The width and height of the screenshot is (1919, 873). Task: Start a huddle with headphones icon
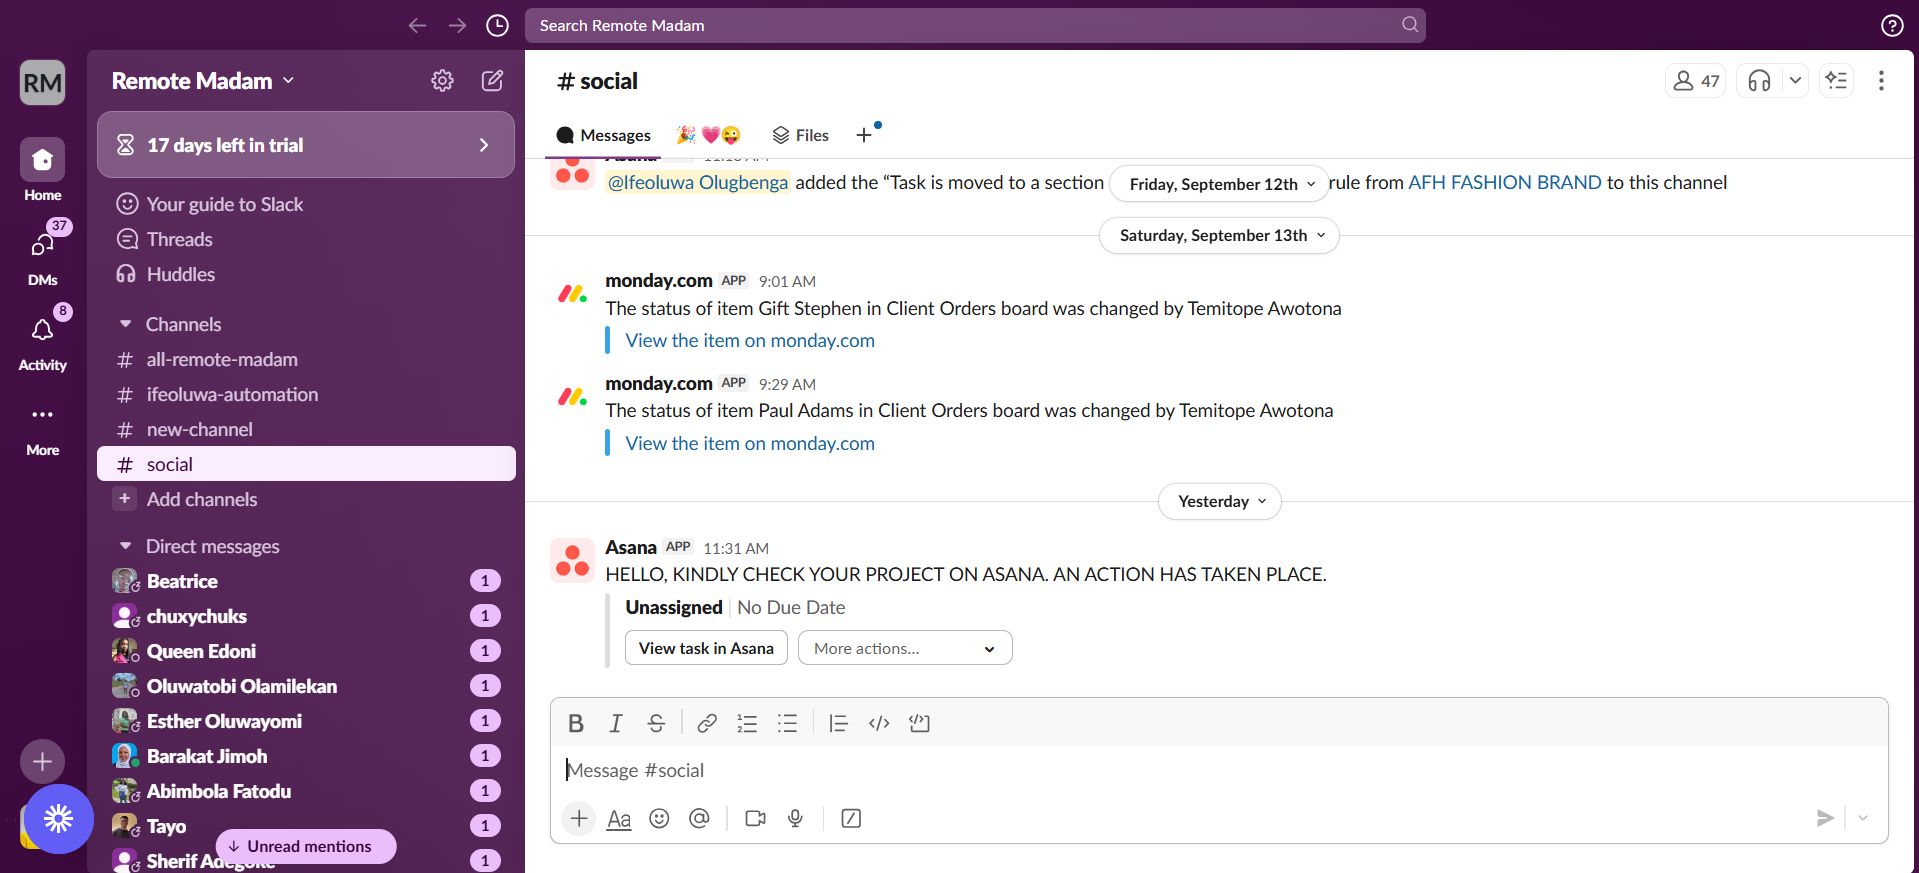coord(1759,81)
